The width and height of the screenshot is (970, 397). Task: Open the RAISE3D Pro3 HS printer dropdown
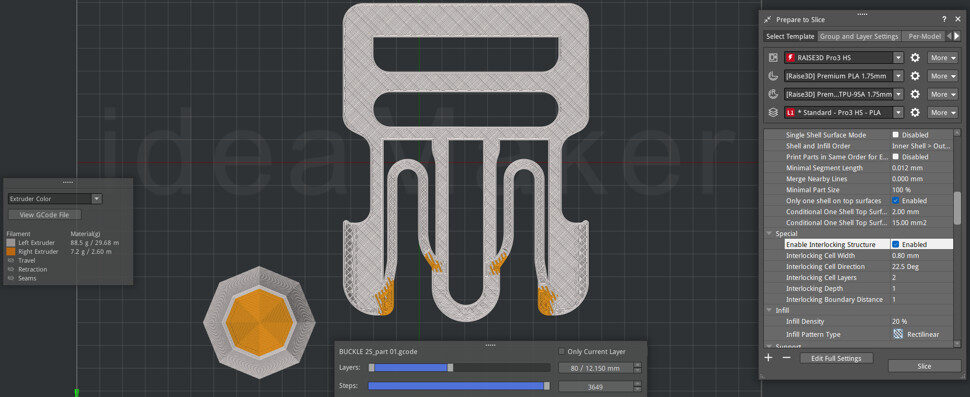pyautogui.click(x=844, y=58)
